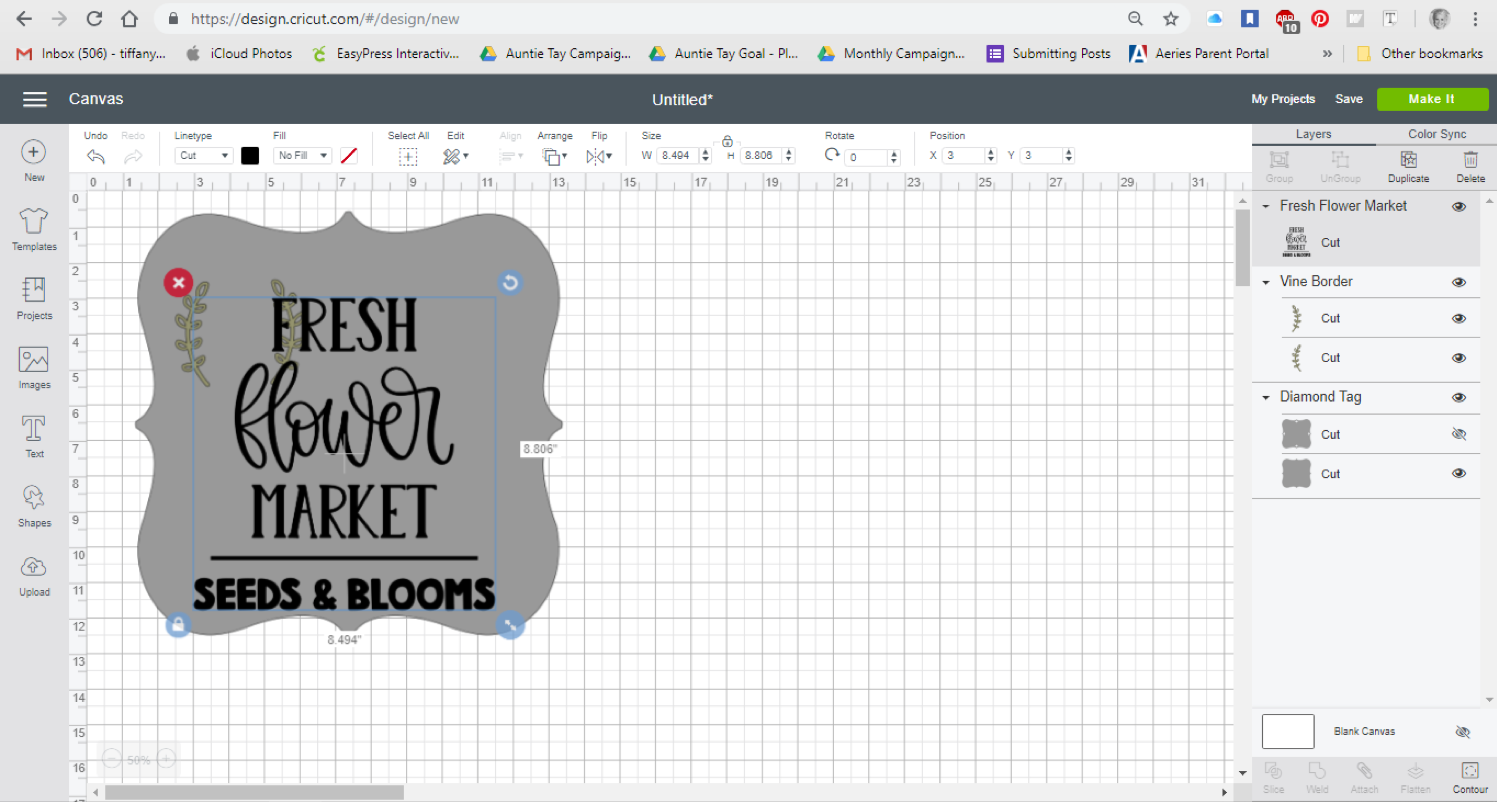Show the hidden Diamond Tag cut layer
The image size is (1497, 802).
tap(1459, 435)
